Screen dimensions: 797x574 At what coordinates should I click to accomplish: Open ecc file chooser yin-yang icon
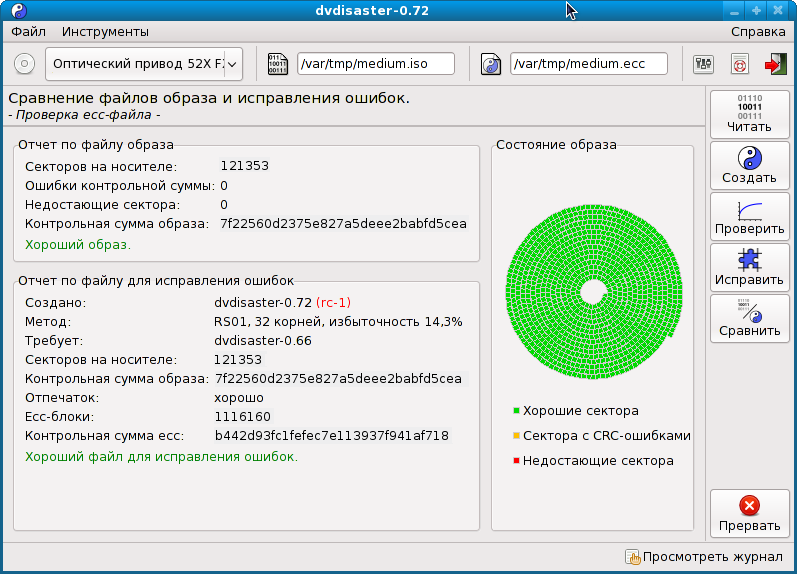491,64
